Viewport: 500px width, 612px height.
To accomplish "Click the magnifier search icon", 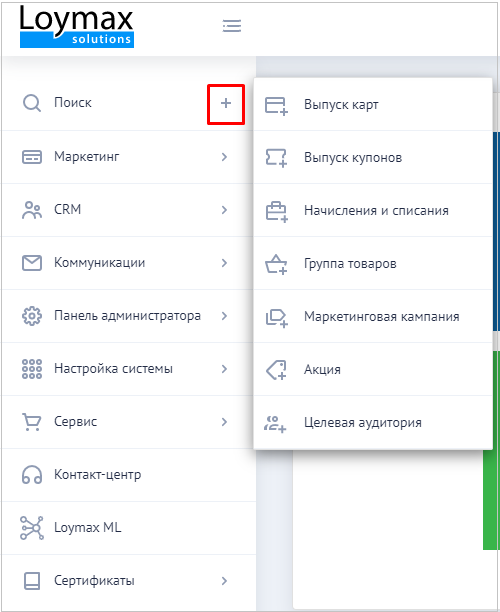I will coord(32,103).
